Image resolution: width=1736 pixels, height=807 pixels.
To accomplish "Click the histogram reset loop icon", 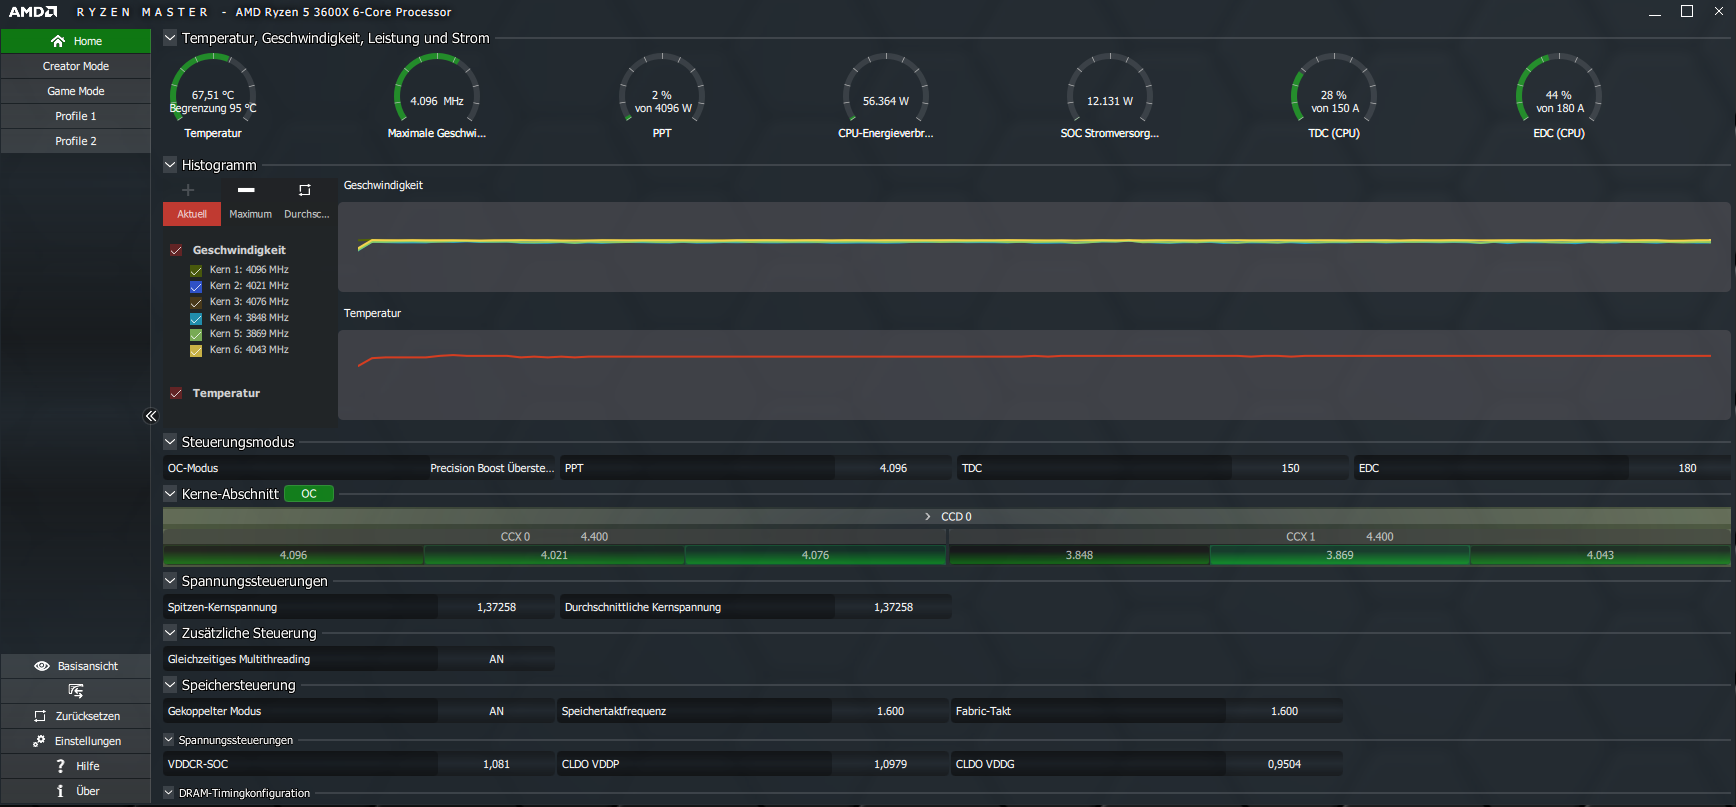I will click(x=305, y=190).
